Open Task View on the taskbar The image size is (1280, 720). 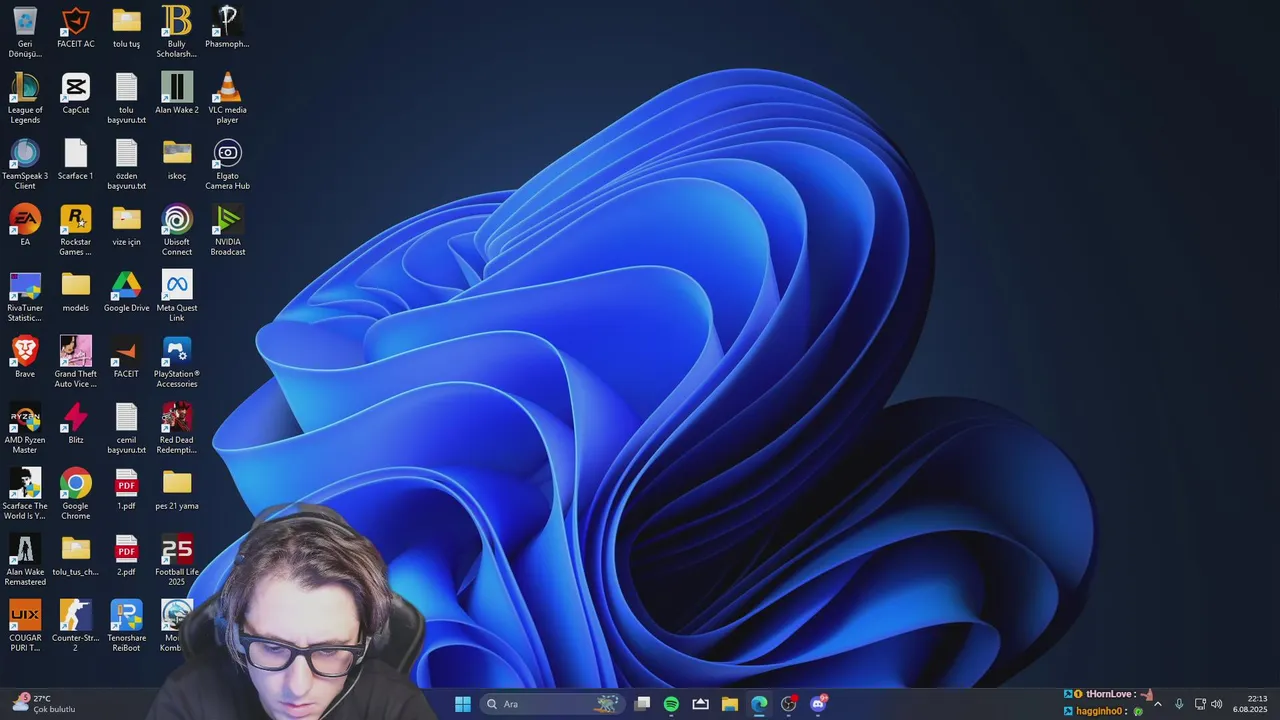pyautogui.click(x=642, y=704)
